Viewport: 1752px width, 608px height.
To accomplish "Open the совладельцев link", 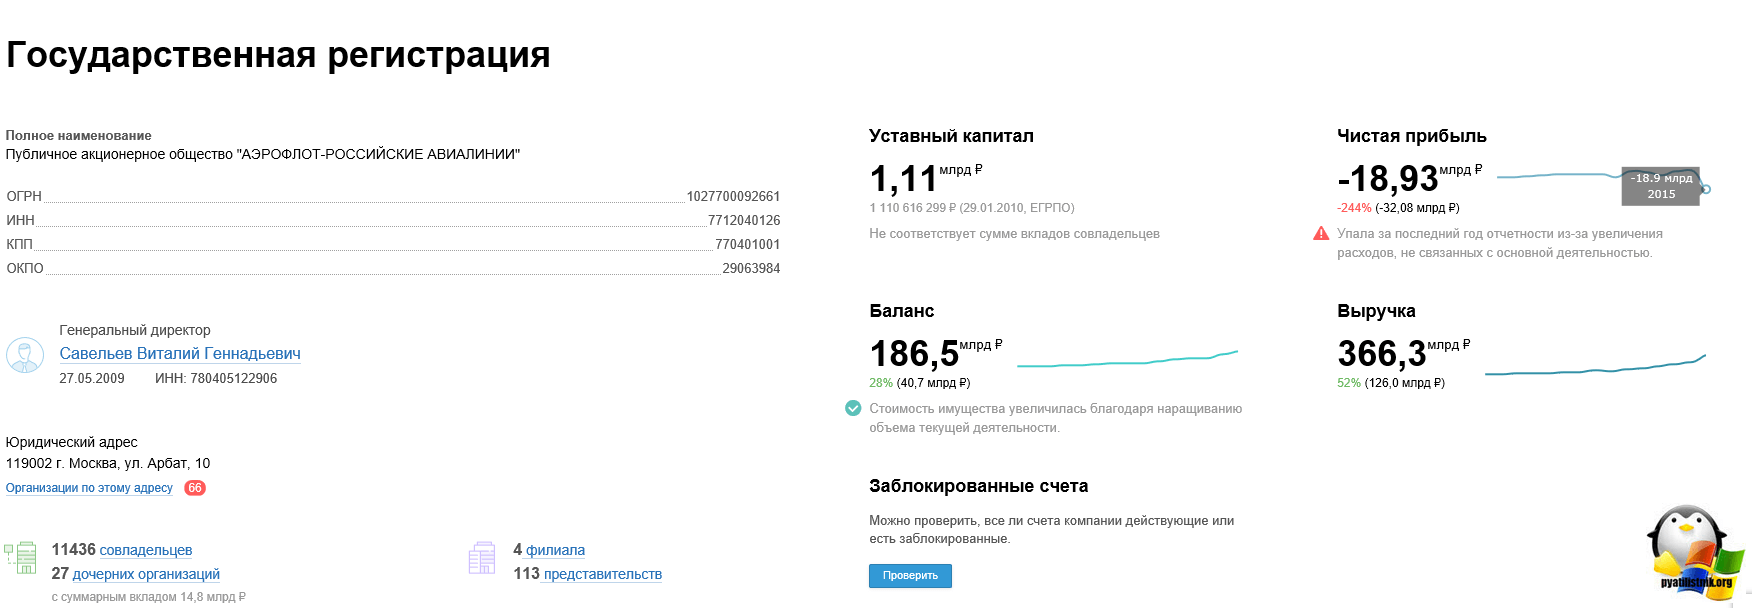I will pyautogui.click(x=146, y=550).
